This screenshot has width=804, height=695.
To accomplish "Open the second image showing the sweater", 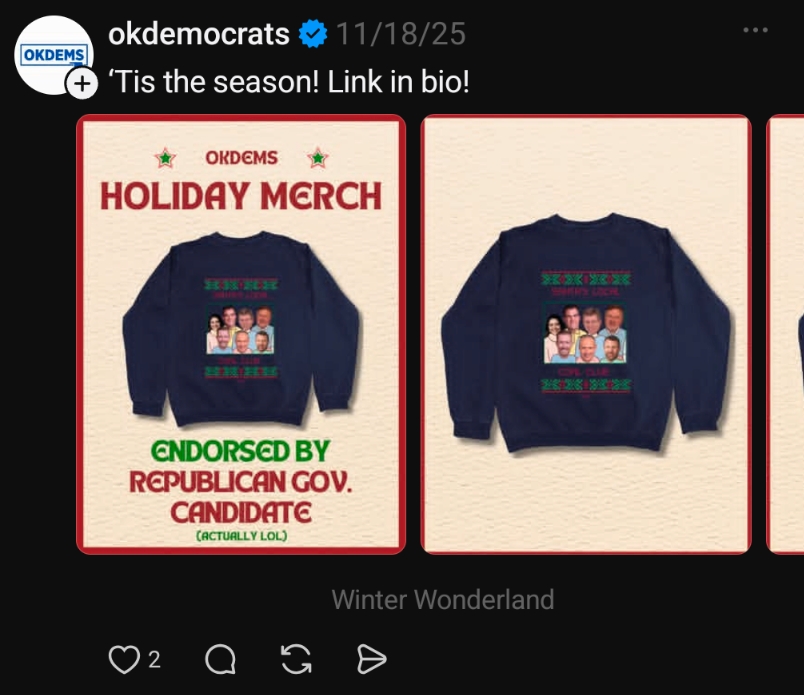I will coord(585,335).
